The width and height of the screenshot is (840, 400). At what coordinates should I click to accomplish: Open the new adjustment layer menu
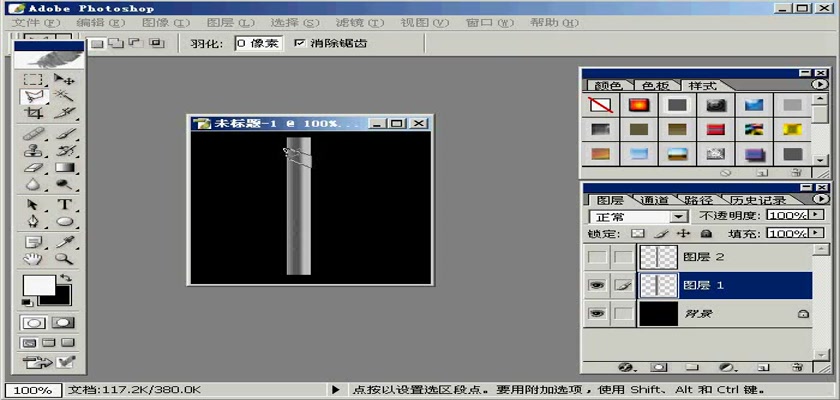(726, 367)
